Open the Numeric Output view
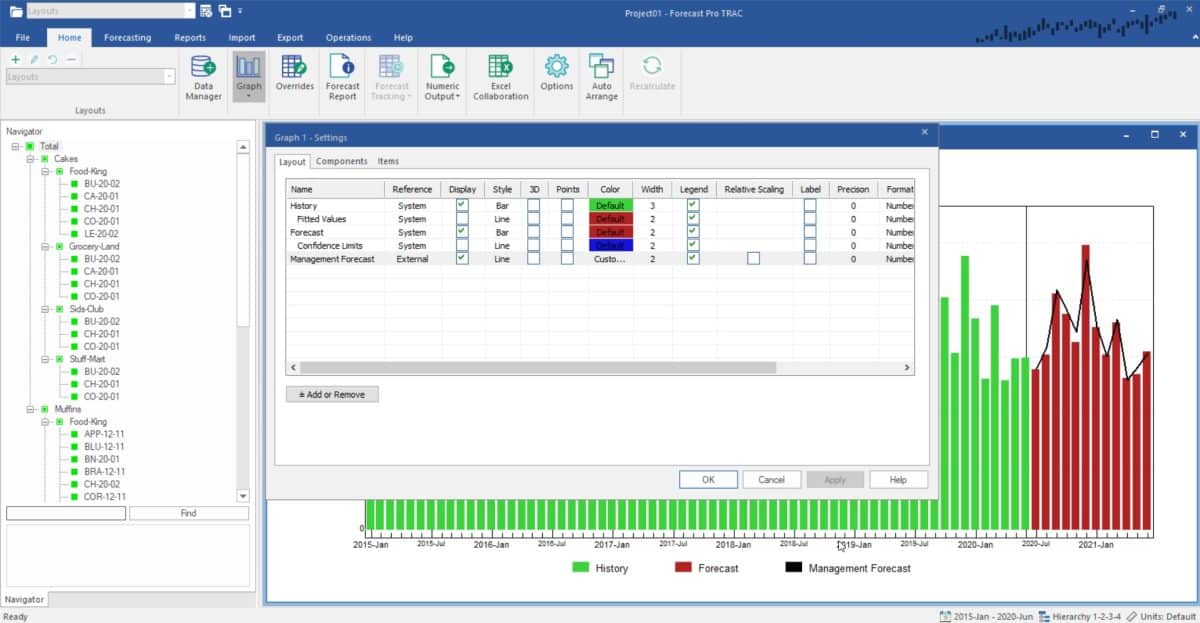Viewport: 1200px width, 623px height. pos(442,76)
